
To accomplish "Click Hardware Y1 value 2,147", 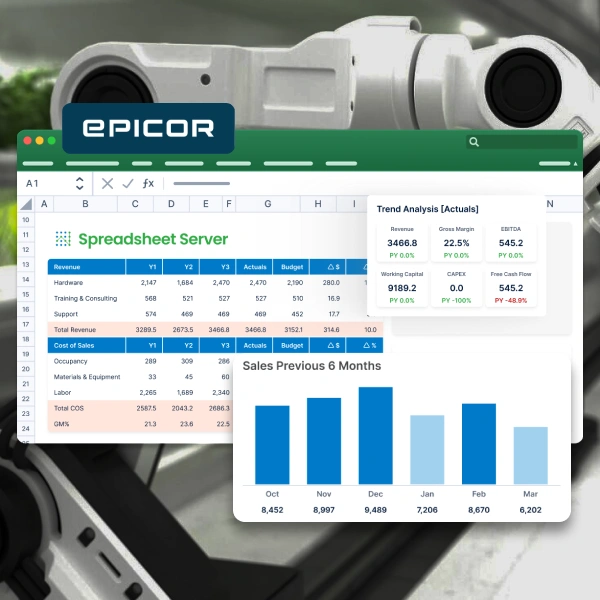I will pos(148,283).
